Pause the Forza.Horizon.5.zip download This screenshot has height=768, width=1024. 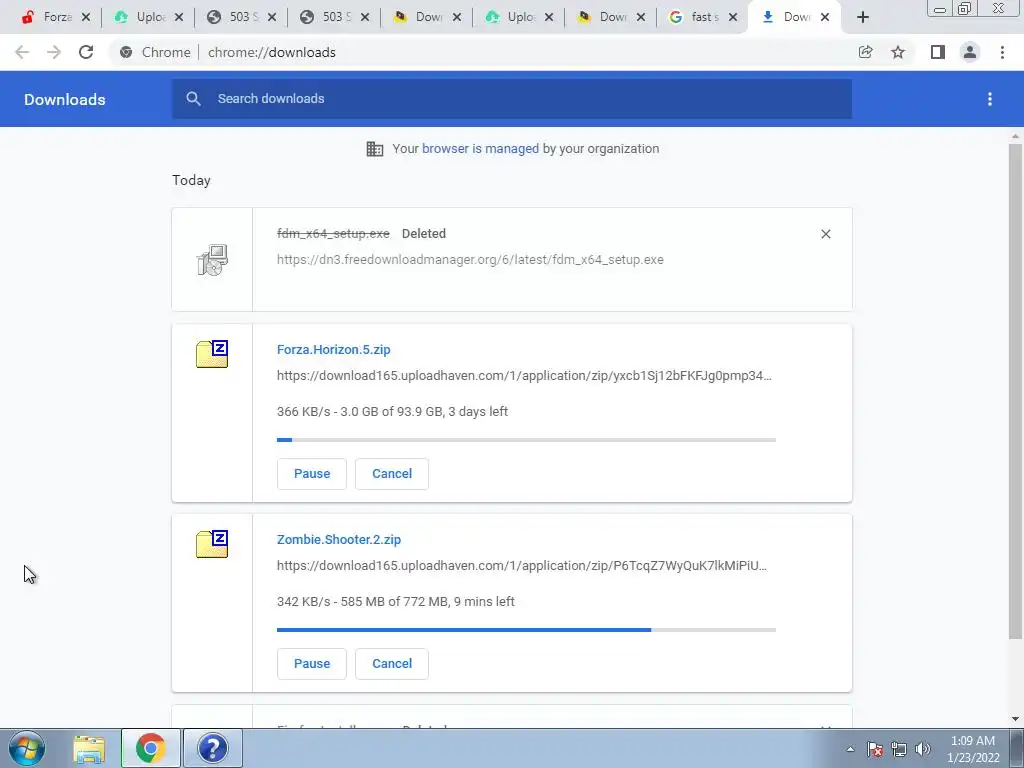click(x=312, y=474)
